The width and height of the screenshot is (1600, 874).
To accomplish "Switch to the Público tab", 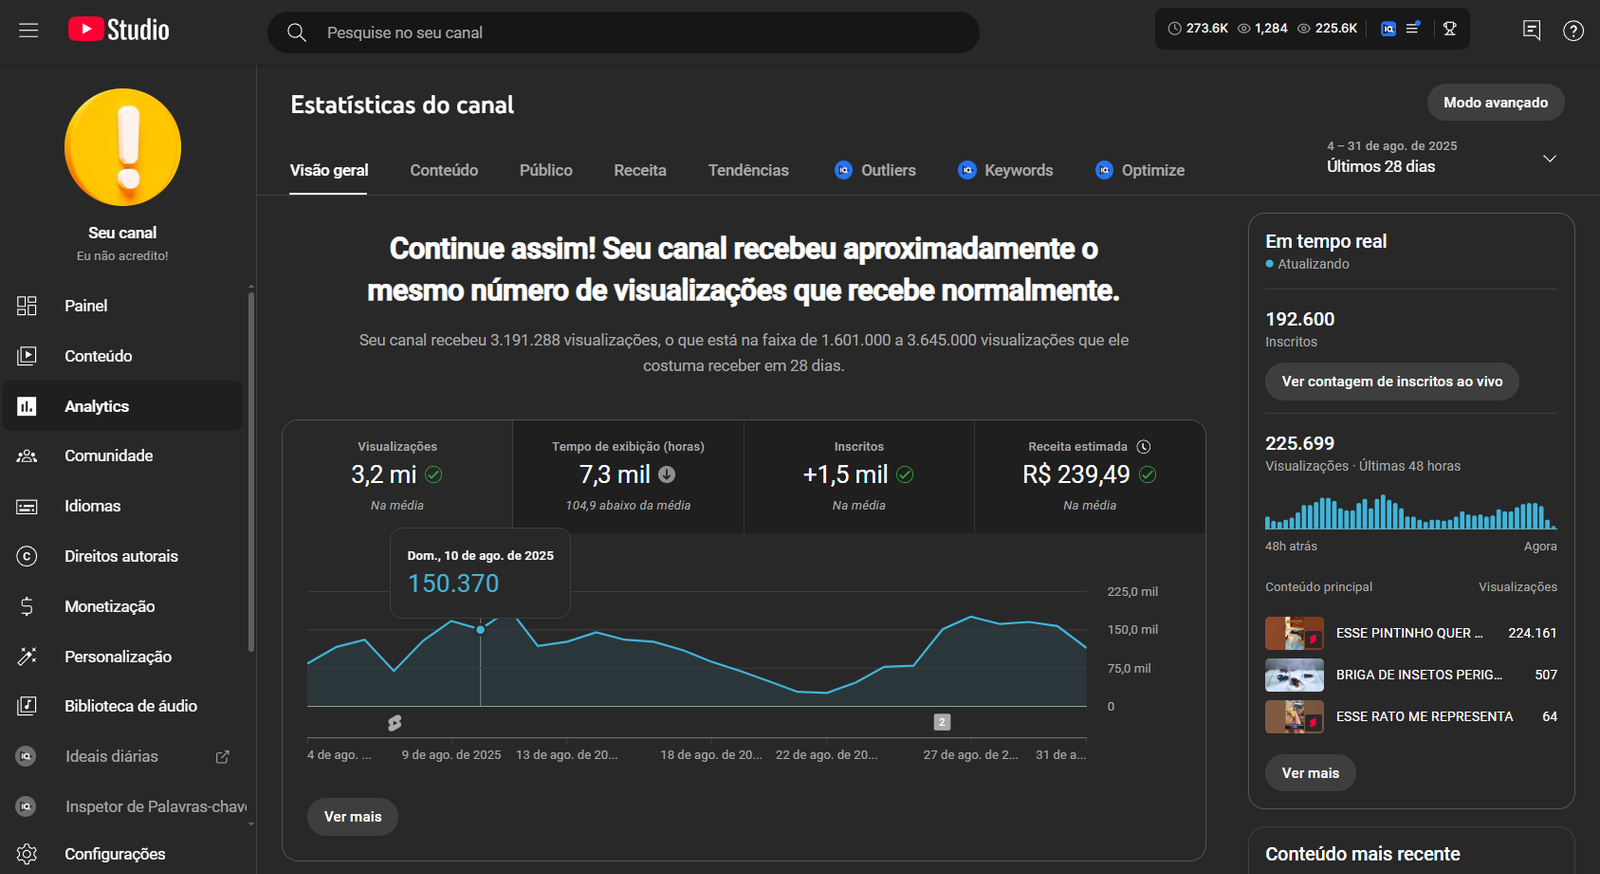I will pos(546,170).
